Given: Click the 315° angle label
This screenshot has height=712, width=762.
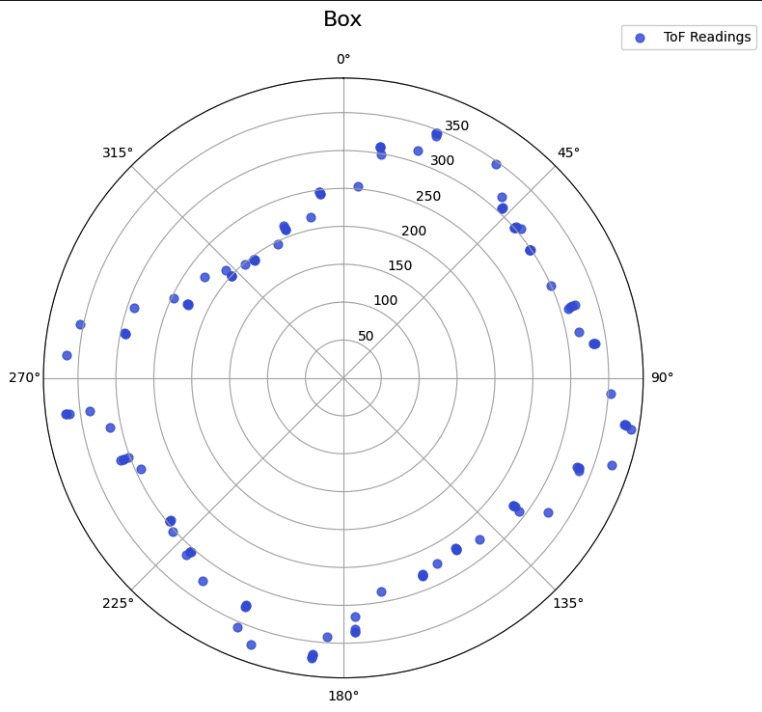Looking at the screenshot, I should click(x=118, y=153).
